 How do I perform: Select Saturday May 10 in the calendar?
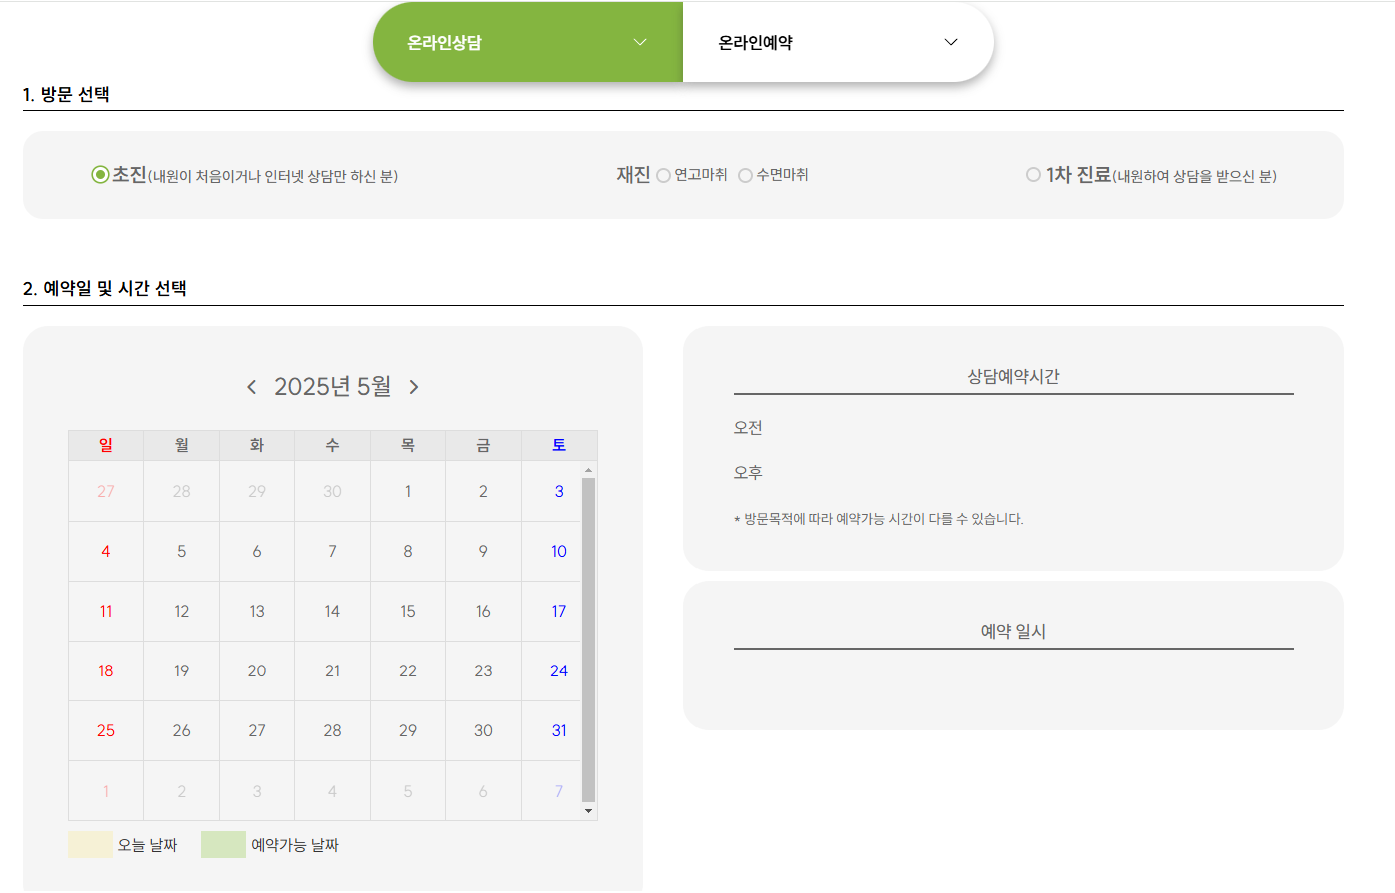click(x=559, y=551)
